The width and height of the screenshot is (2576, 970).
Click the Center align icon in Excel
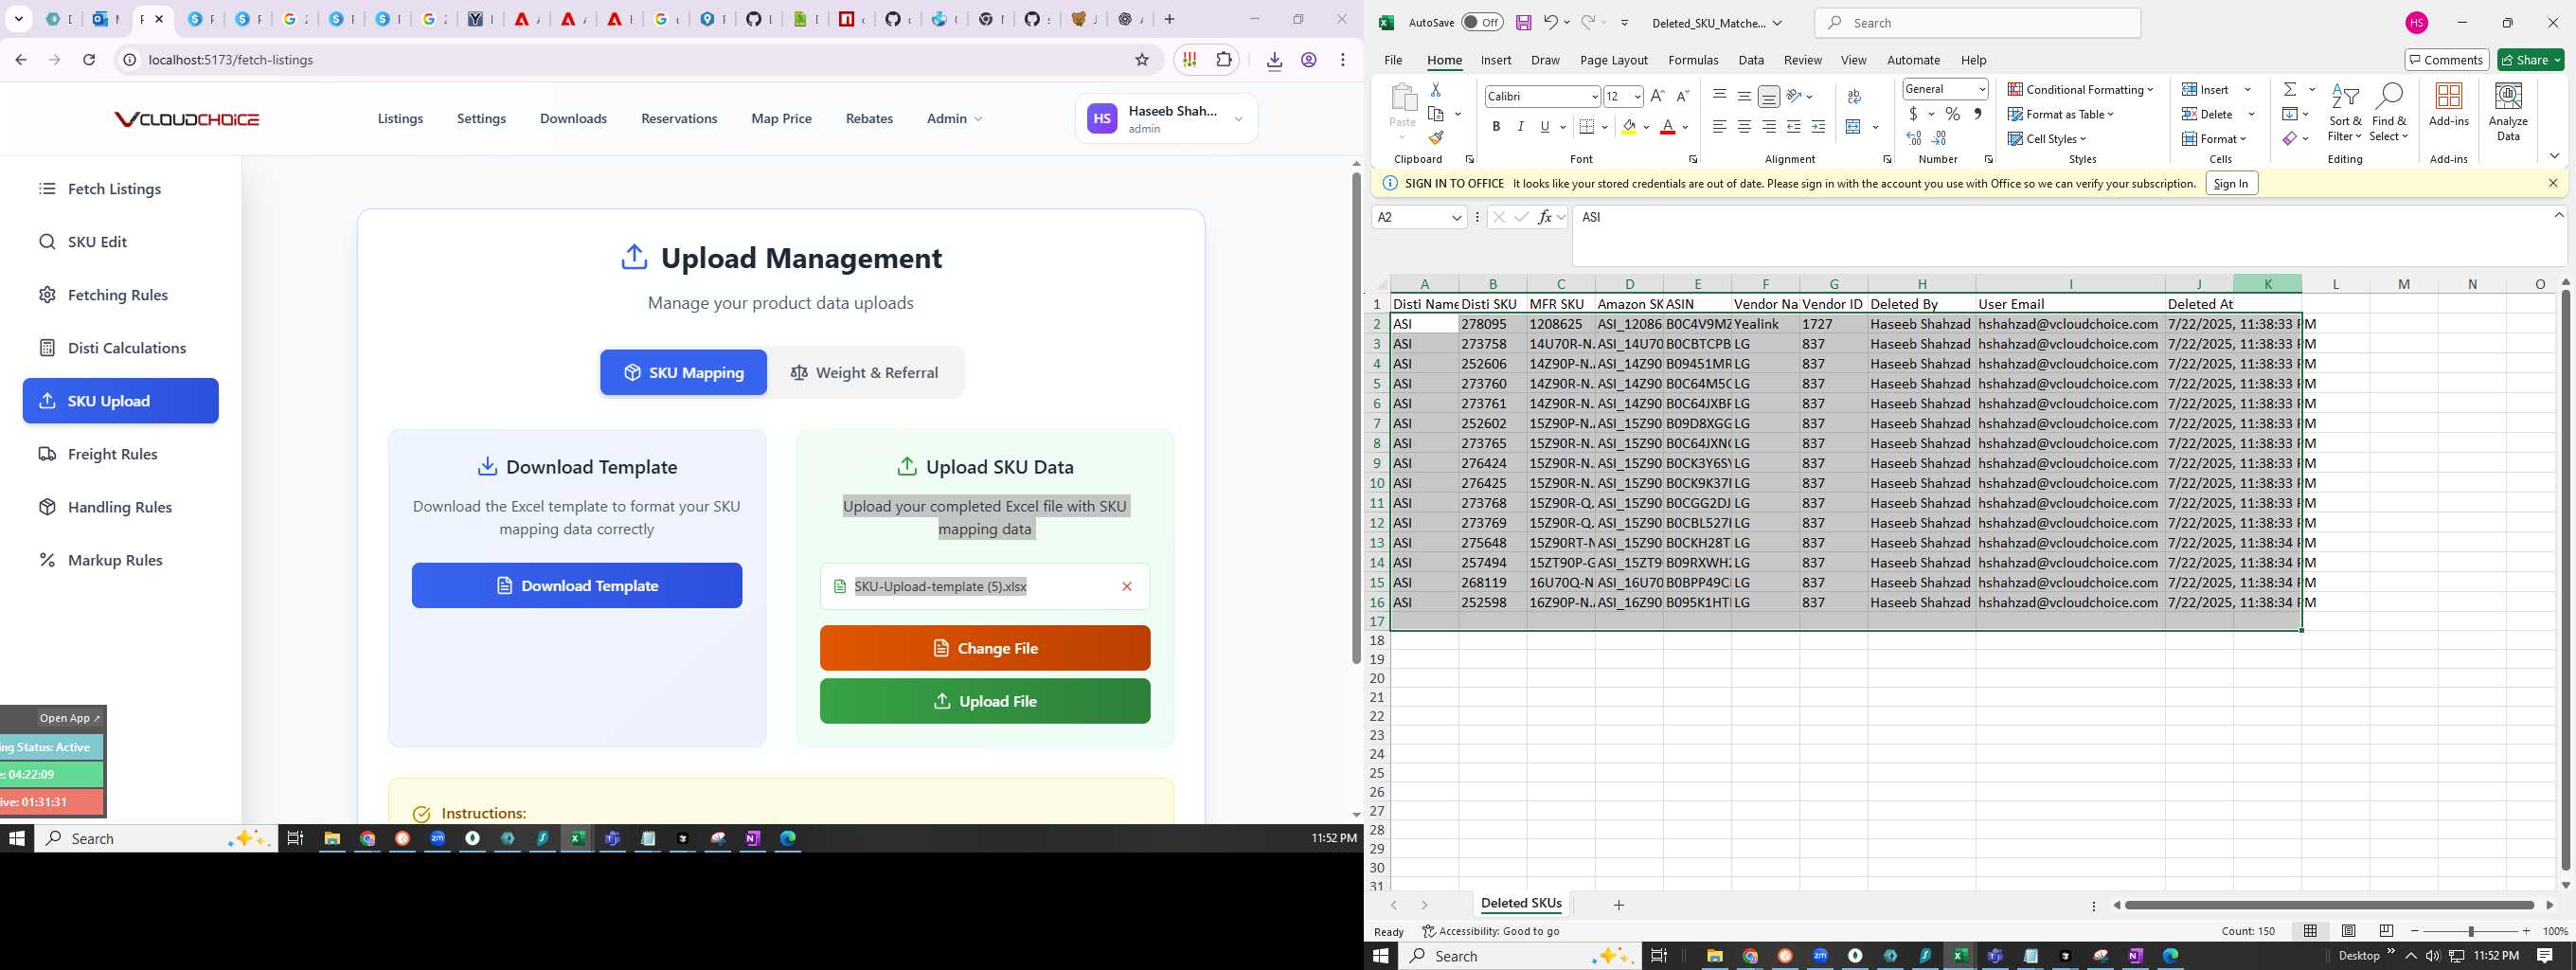click(x=1744, y=127)
